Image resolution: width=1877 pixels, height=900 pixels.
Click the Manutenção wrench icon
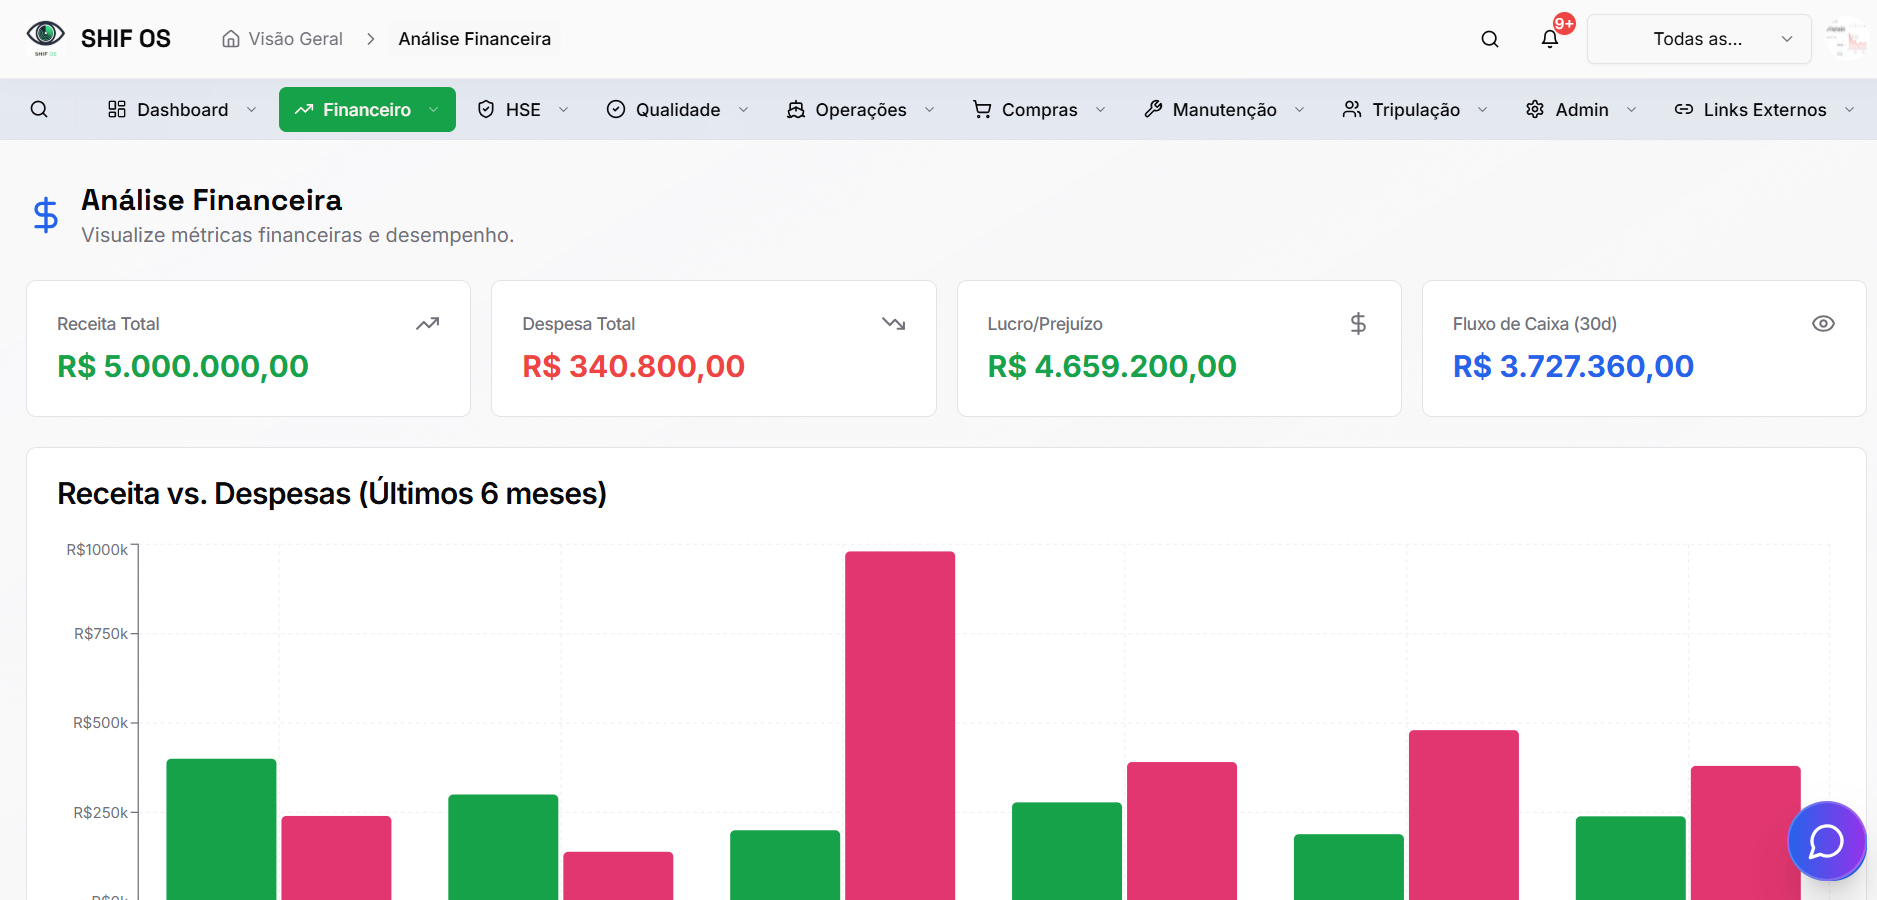1154,109
